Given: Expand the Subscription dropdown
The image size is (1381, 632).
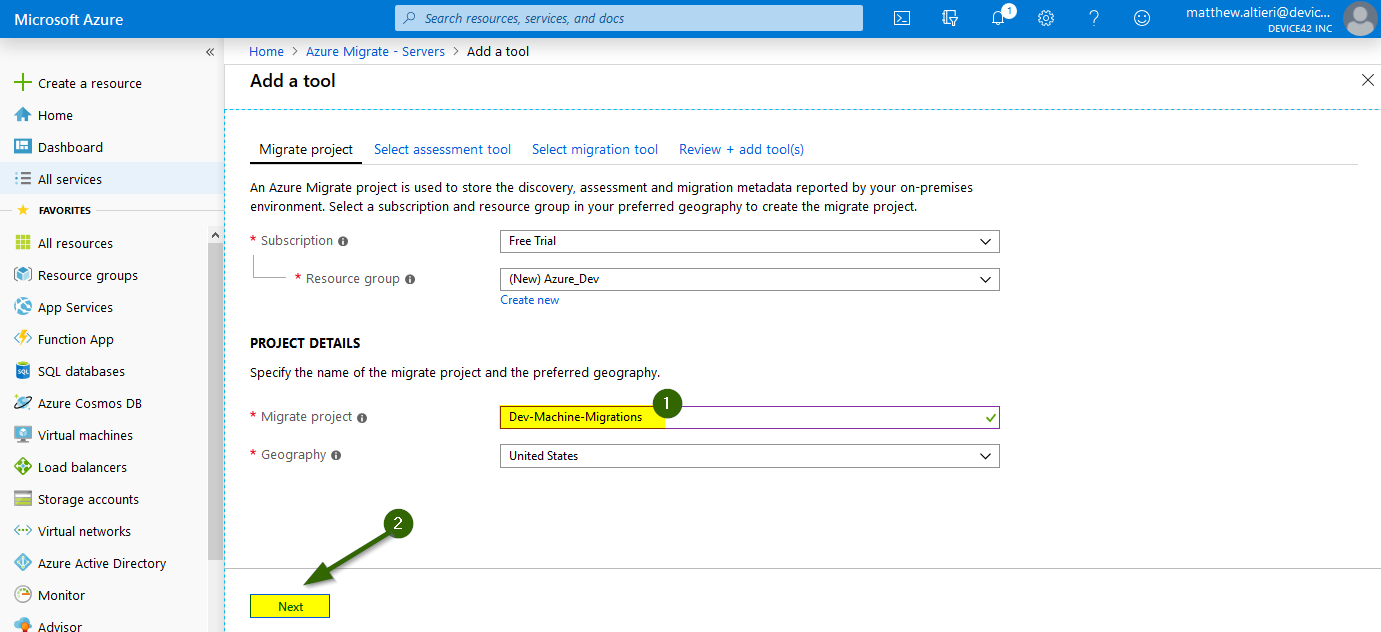Looking at the screenshot, I should tap(749, 241).
